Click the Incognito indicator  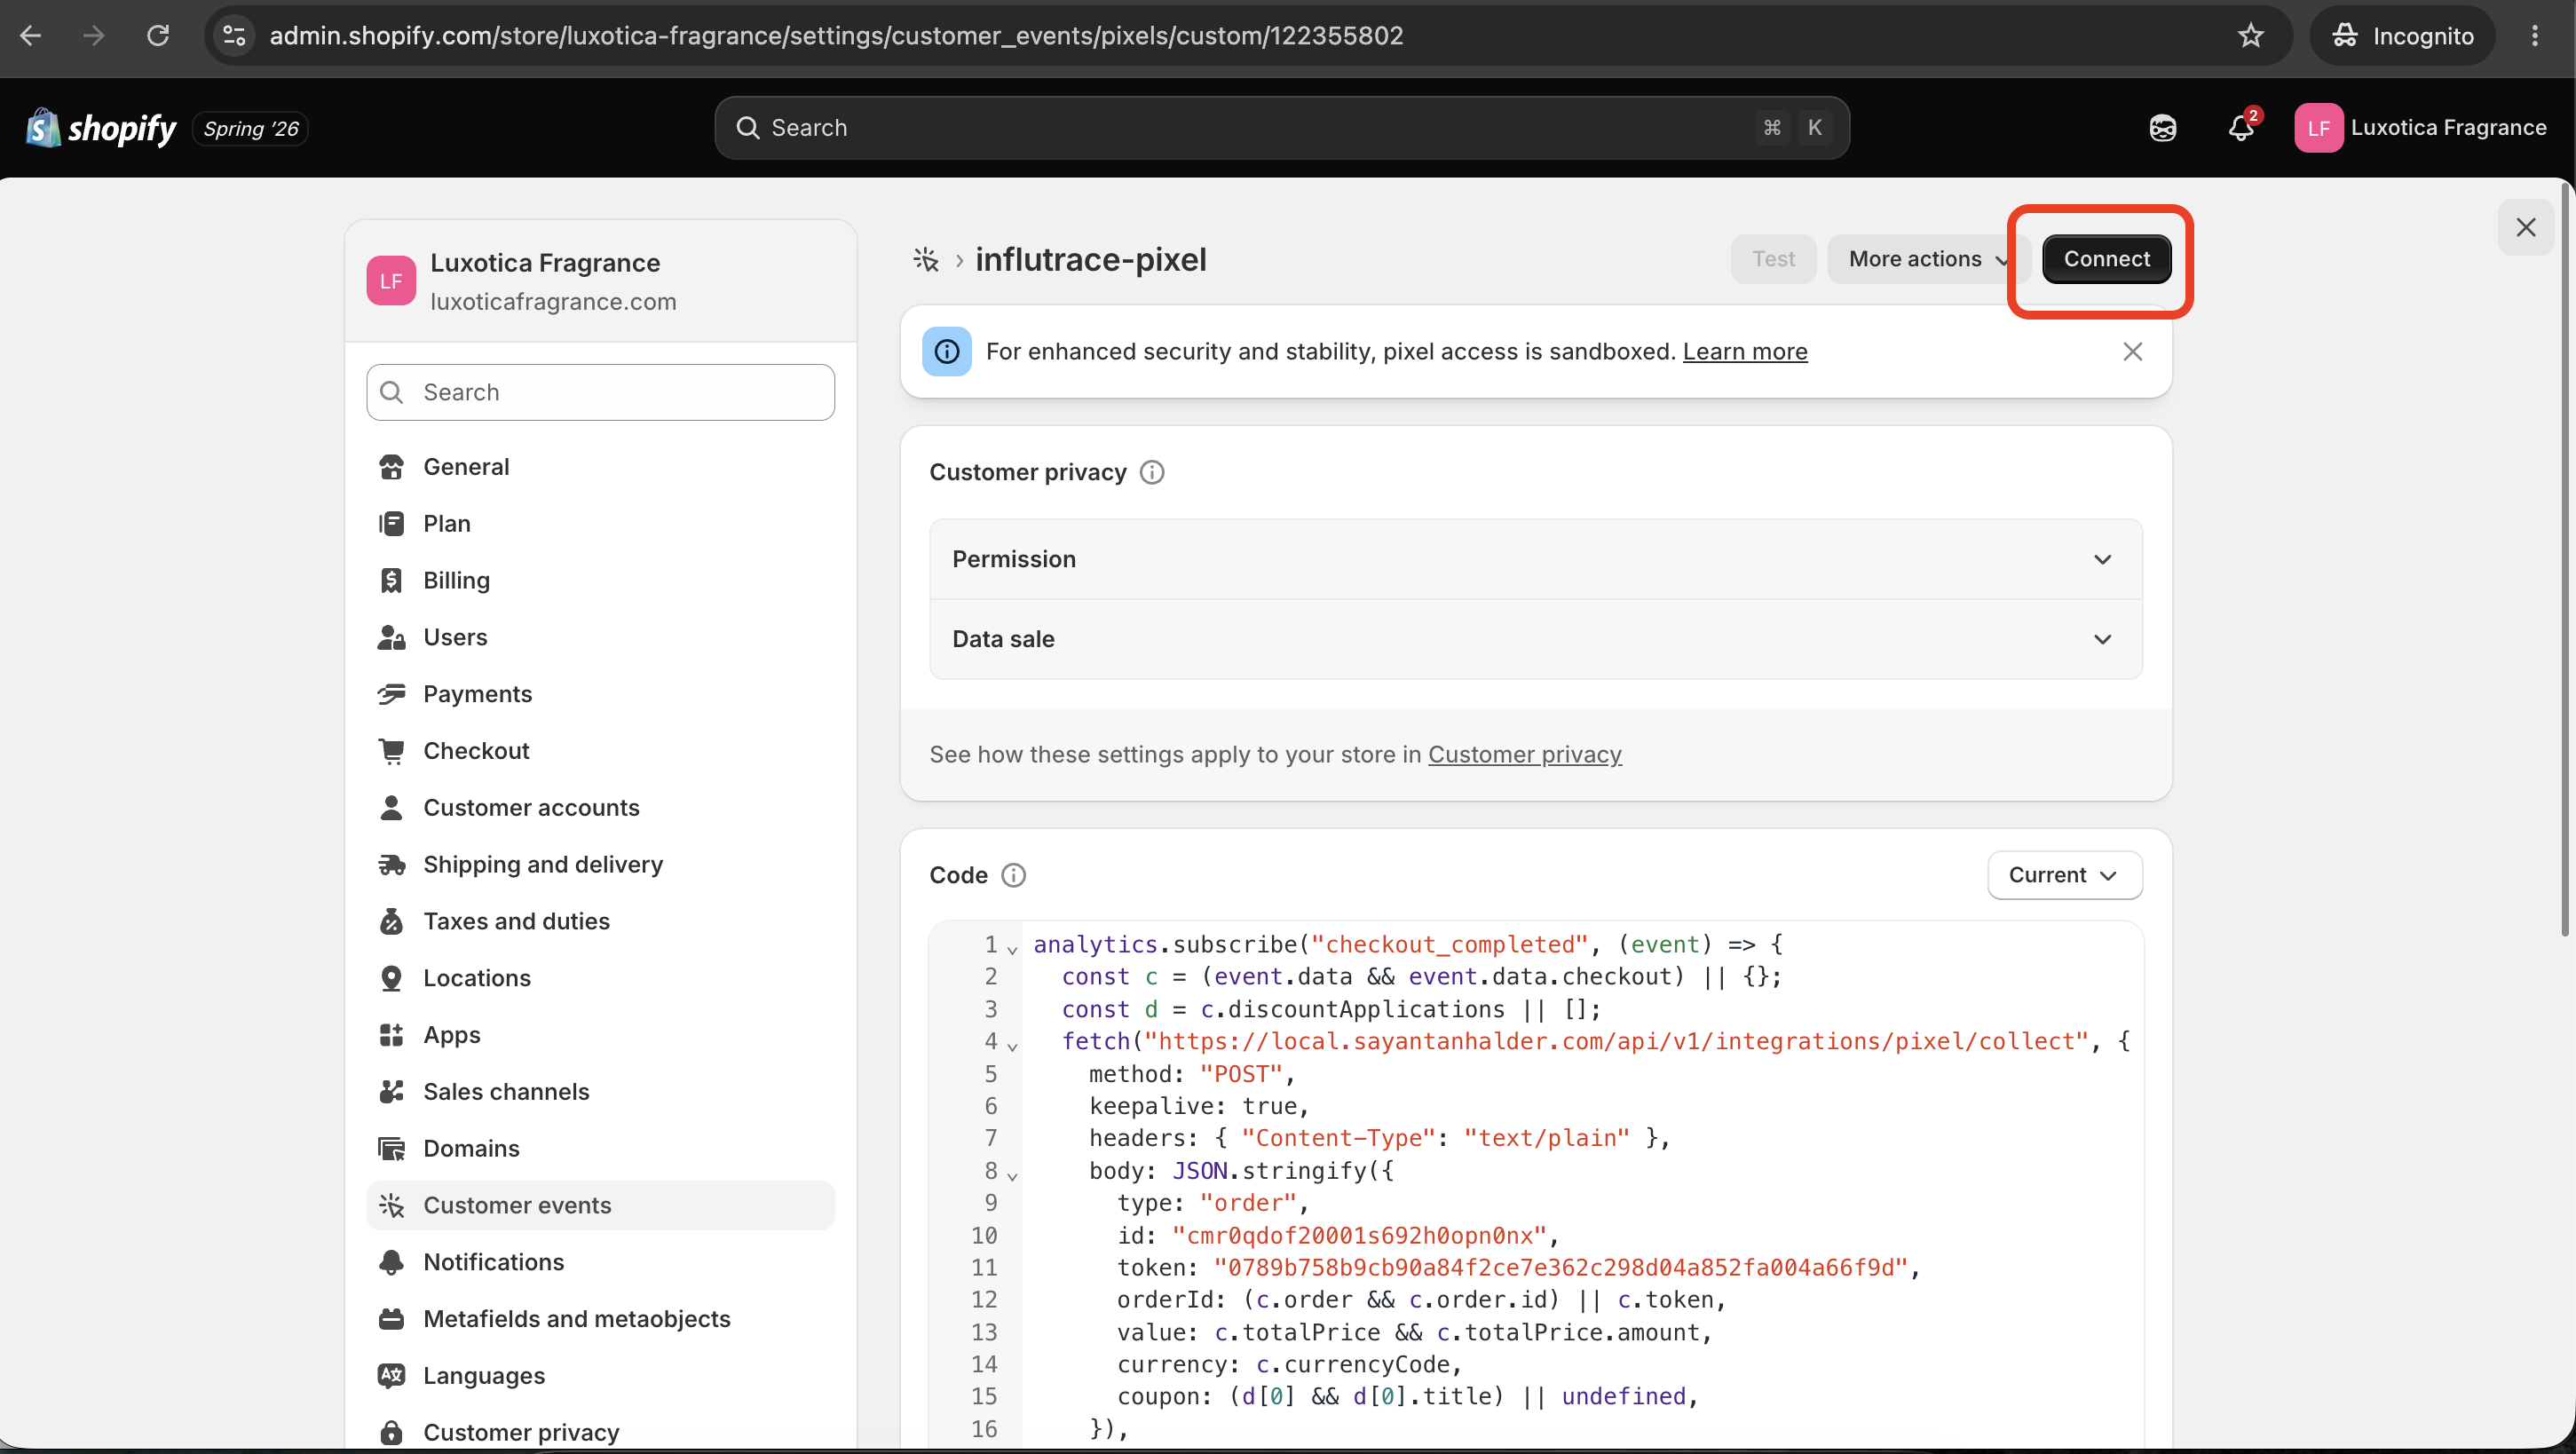(2402, 36)
